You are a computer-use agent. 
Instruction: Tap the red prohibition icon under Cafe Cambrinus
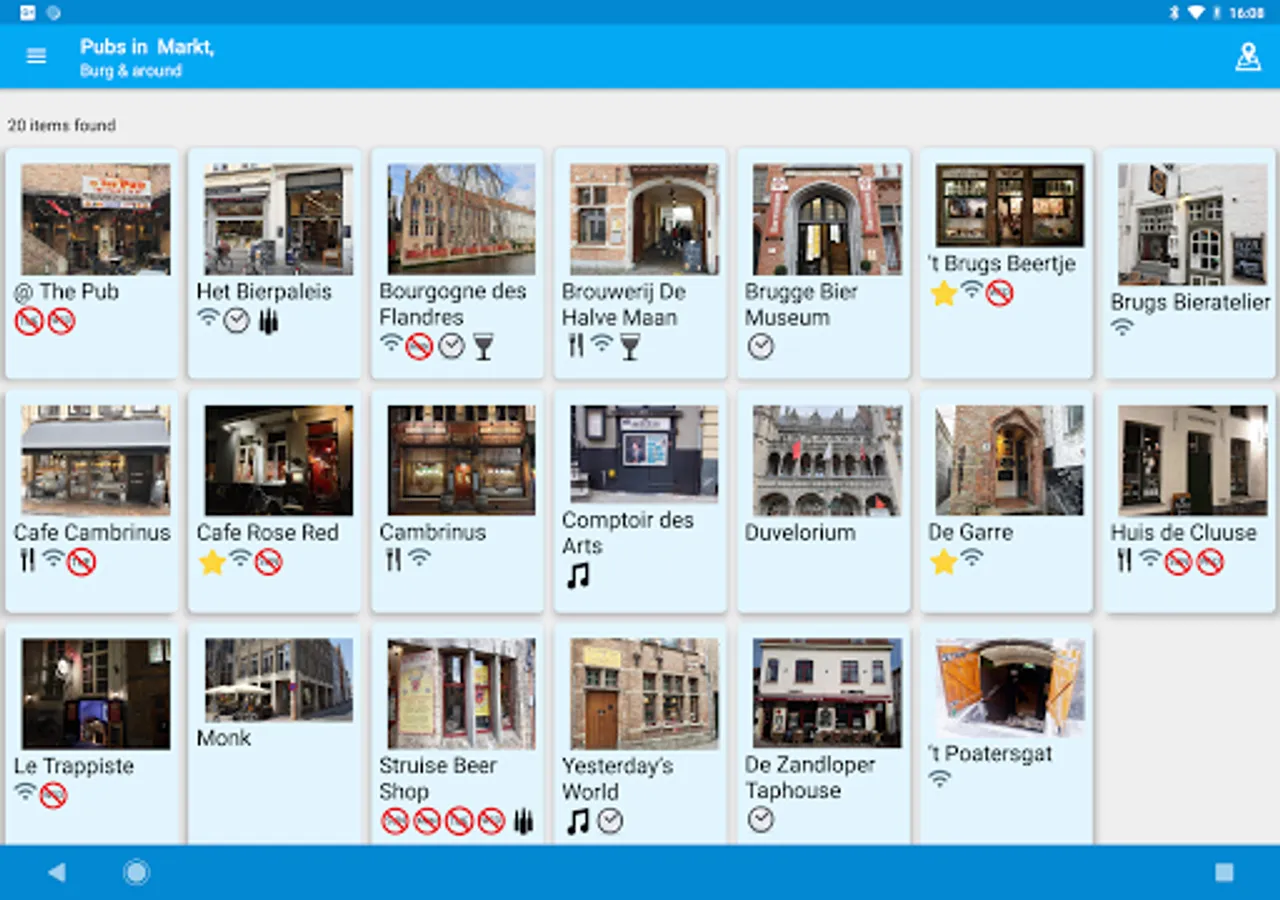81,562
